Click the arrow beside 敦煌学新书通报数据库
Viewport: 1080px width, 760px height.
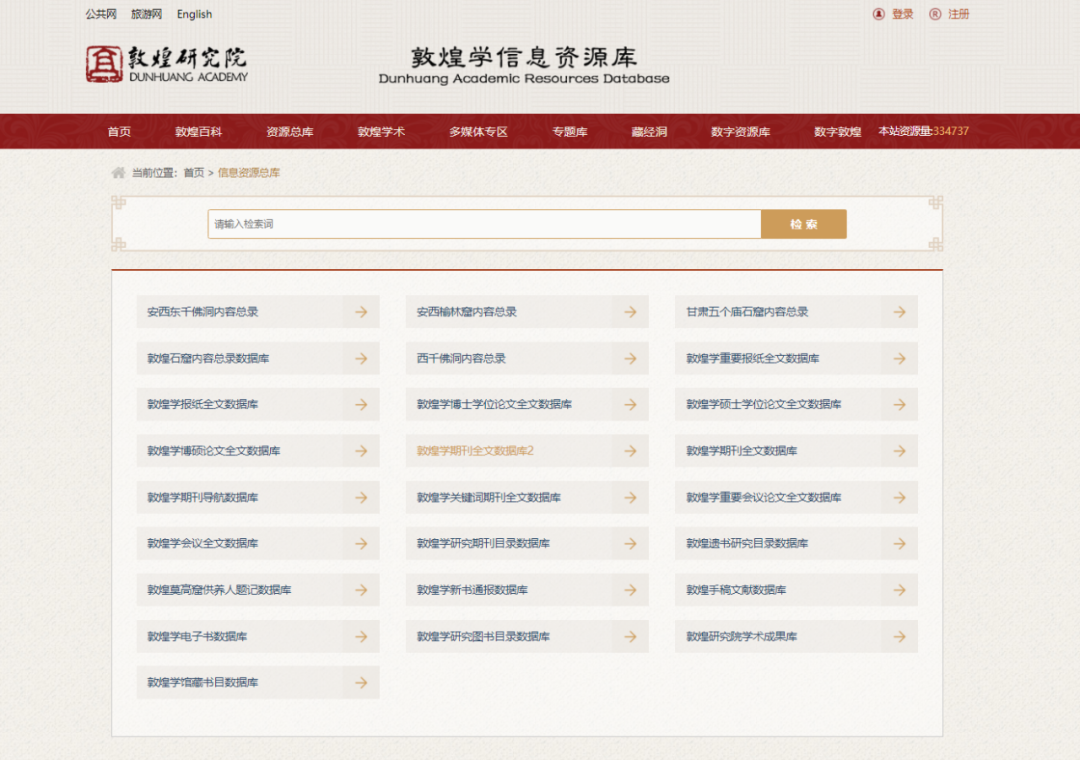(630, 590)
